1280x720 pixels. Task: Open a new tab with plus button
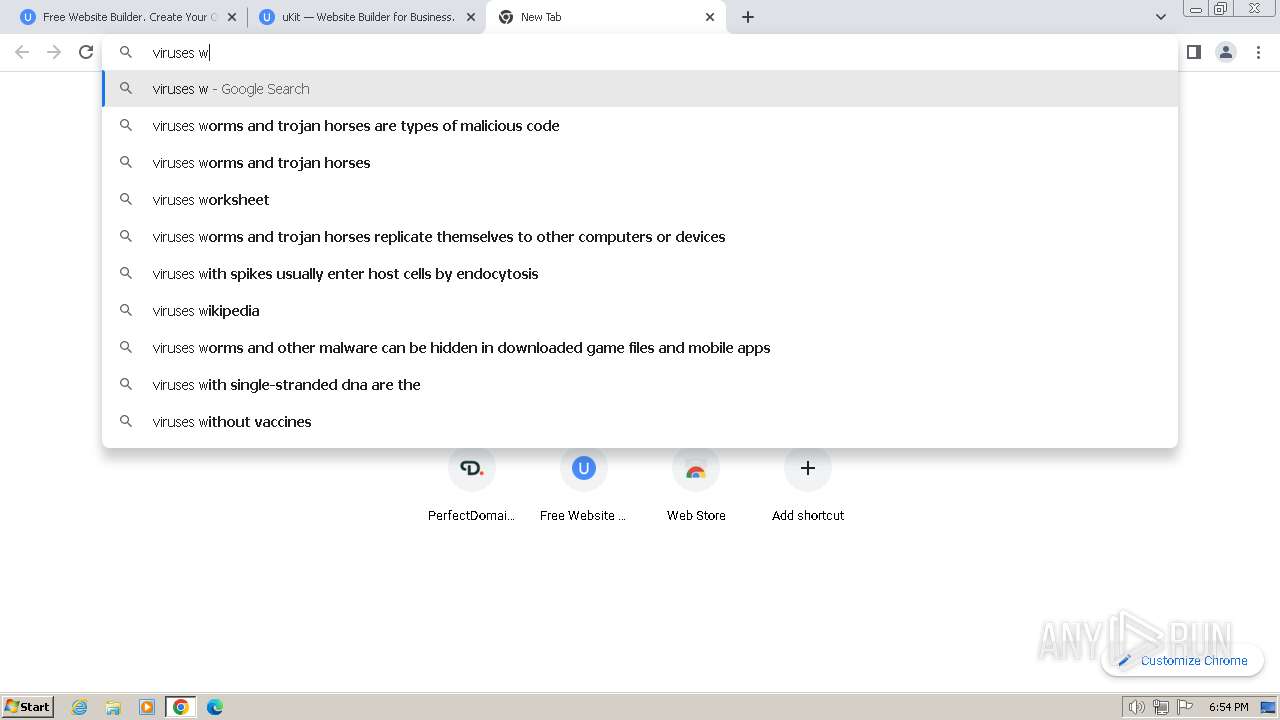pyautogui.click(x=748, y=17)
